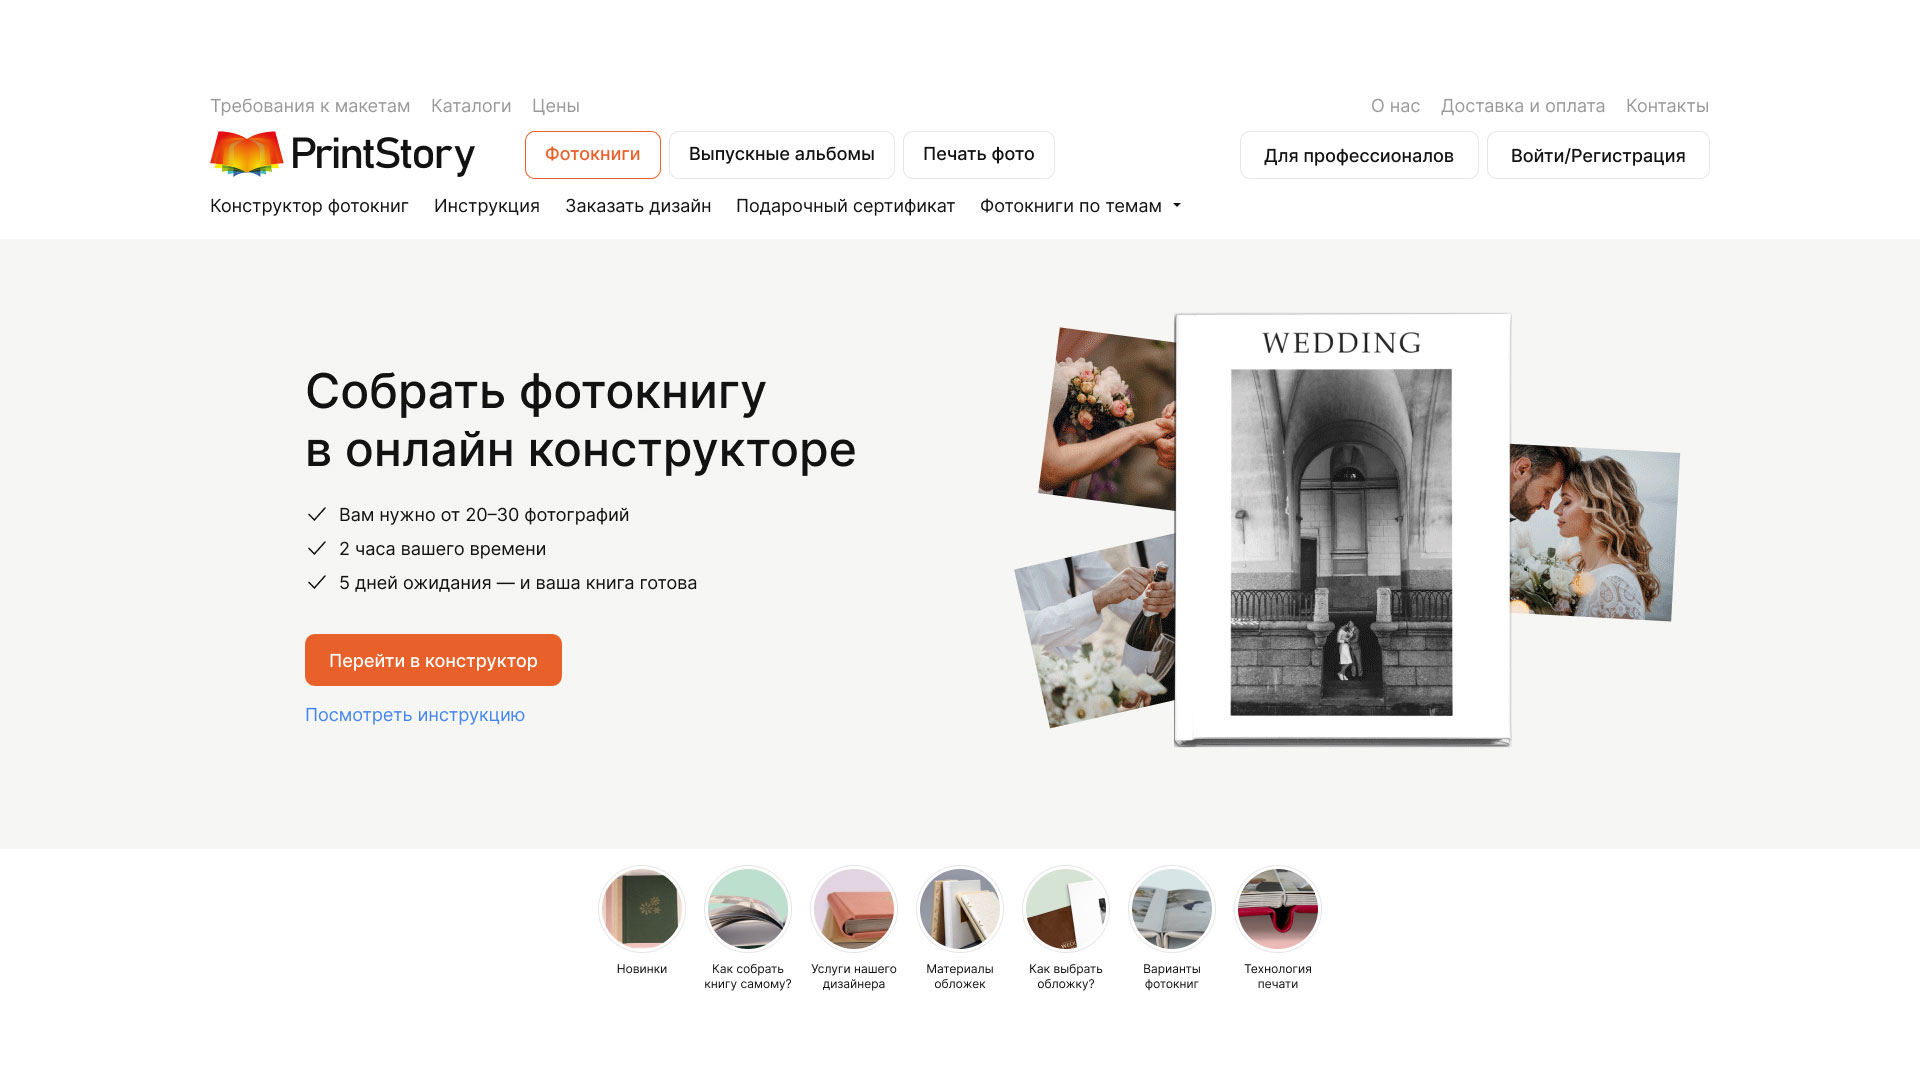Viewport: 1920px width, 1080px height.
Task: Switch to Выпускные альбомы tab
Action: click(781, 155)
